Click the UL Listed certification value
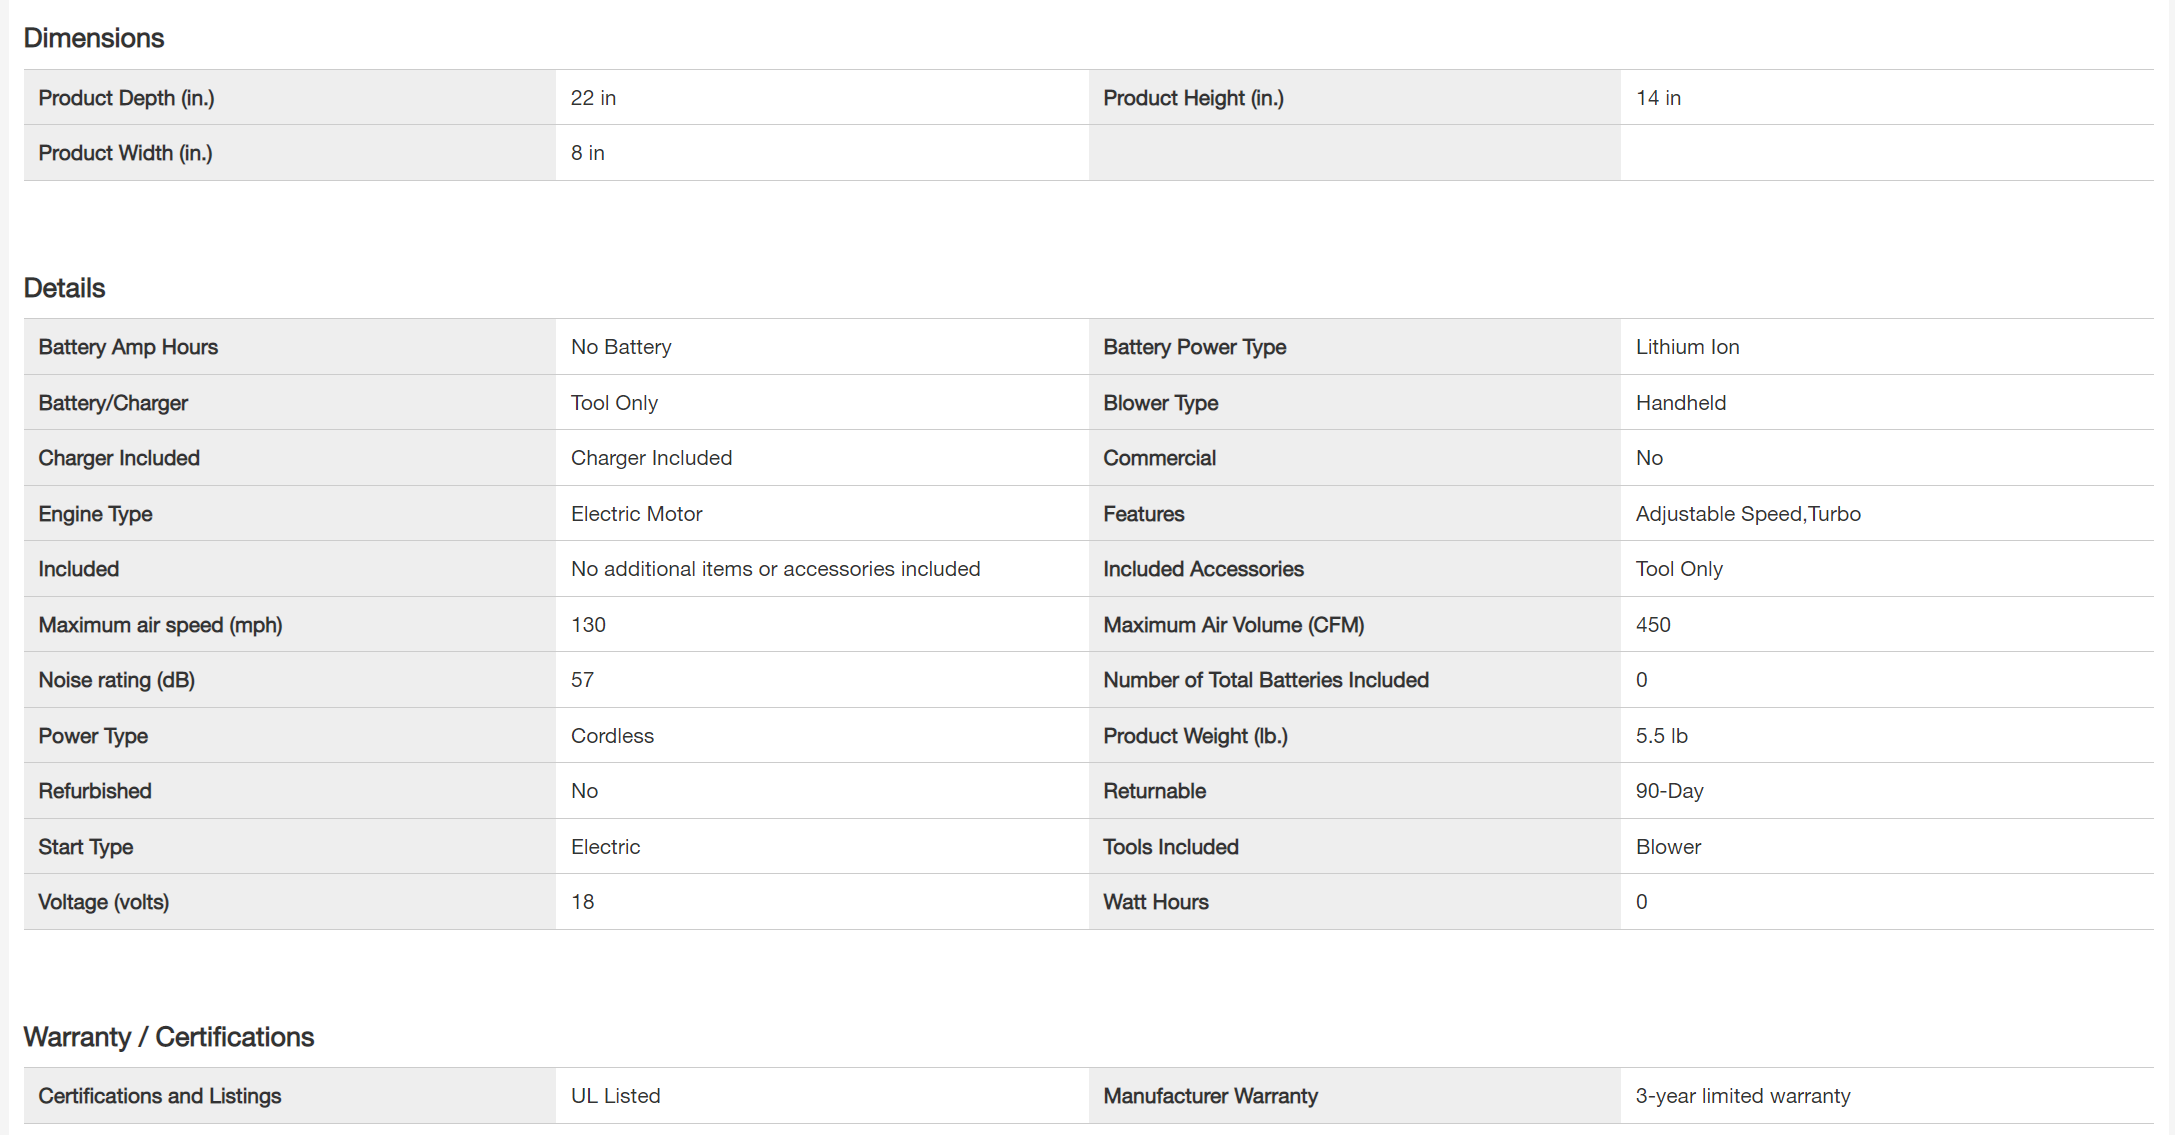Image resolution: width=2175 pixels, height=1135 pixels. pyautogui.click(x=615, y=1096)
